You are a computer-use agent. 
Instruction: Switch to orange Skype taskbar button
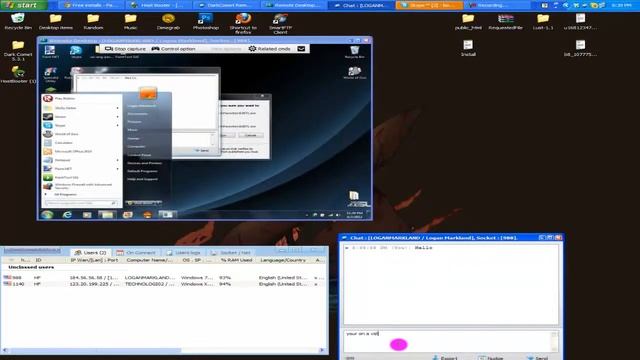429,5
